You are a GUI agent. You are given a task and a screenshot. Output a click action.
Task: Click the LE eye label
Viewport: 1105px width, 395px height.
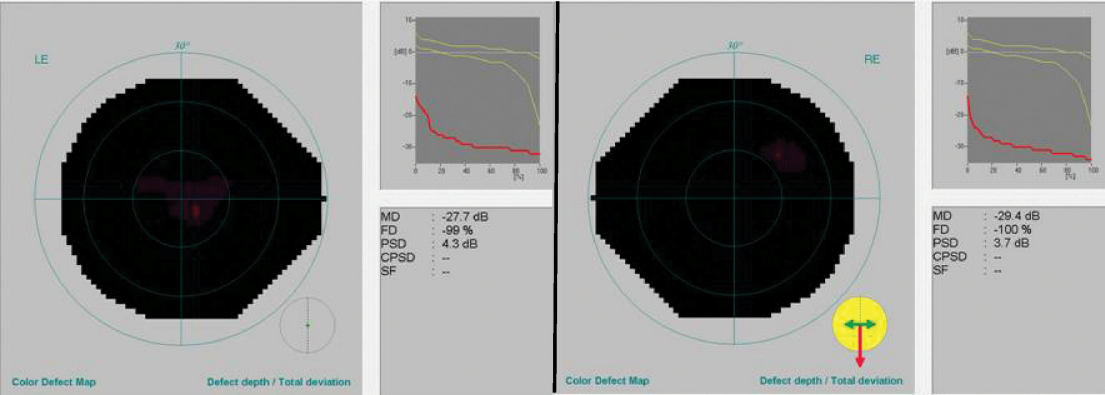[x=42, y=61]
